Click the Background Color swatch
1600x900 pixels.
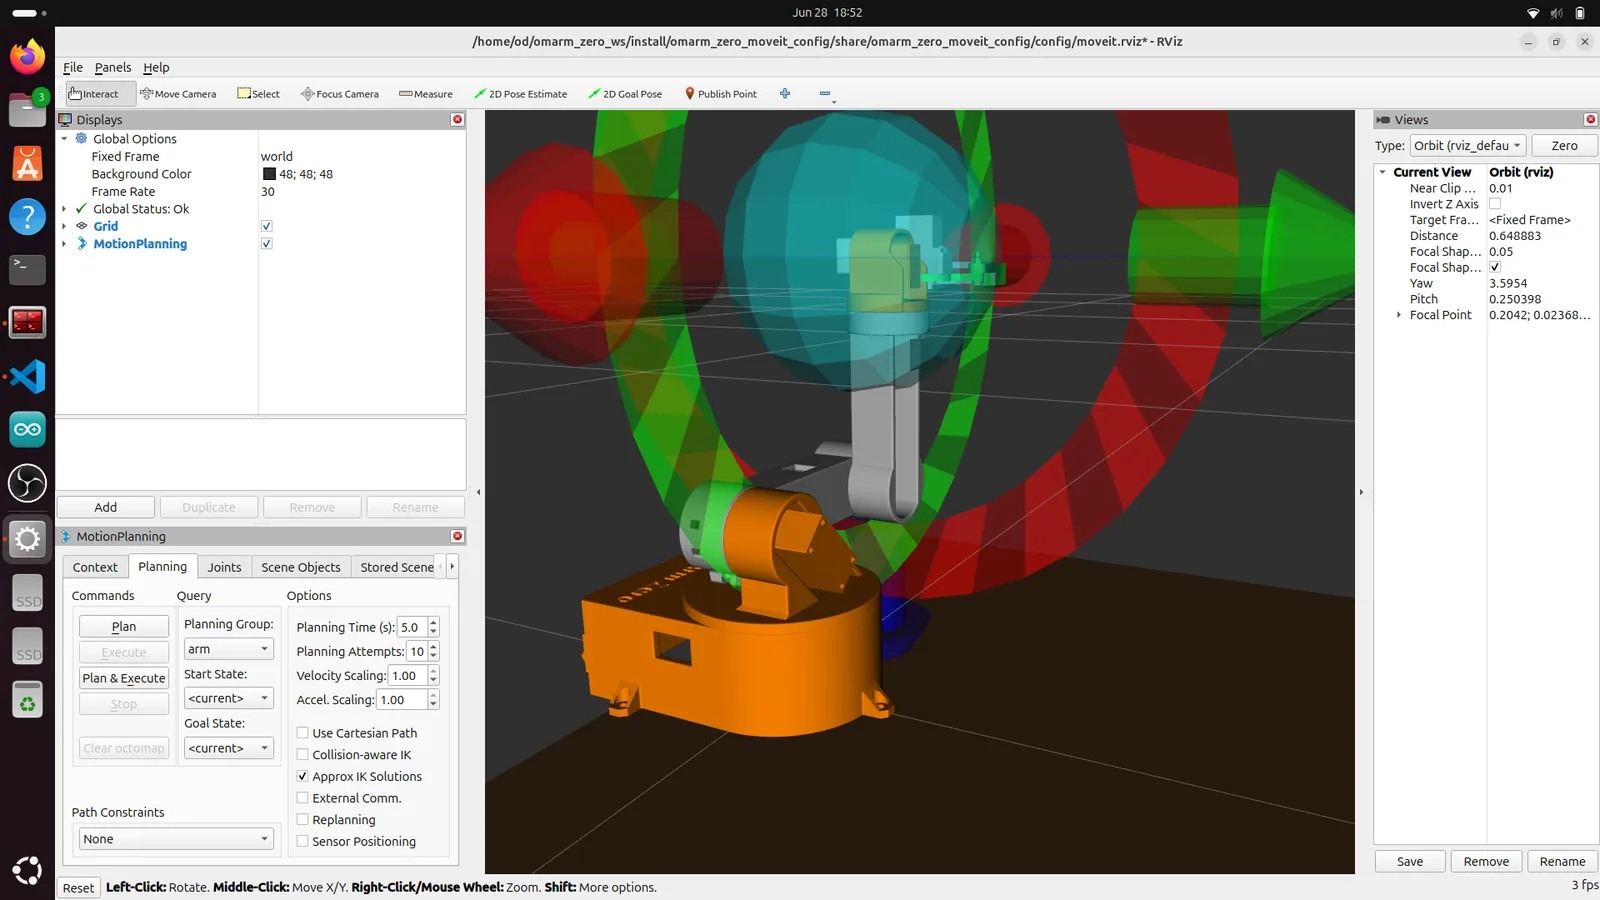(x=269, y=174)
